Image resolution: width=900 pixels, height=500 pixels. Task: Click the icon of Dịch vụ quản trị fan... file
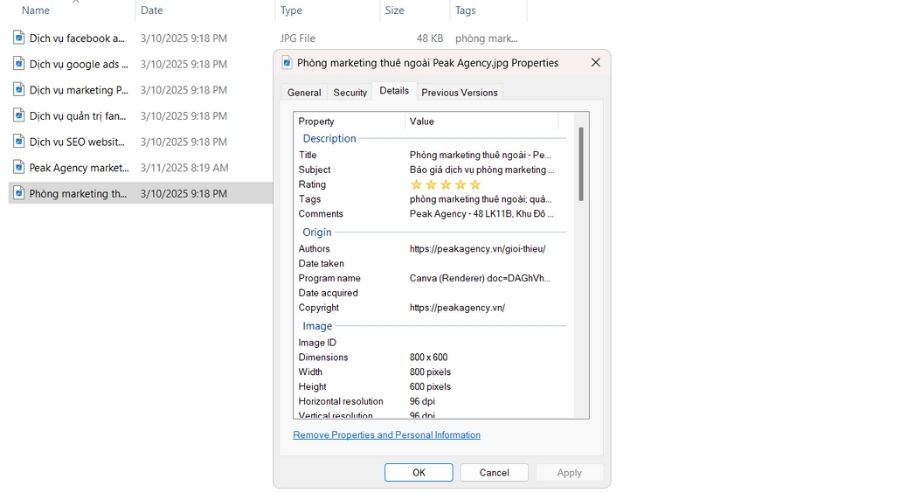(x=19, y=115)
